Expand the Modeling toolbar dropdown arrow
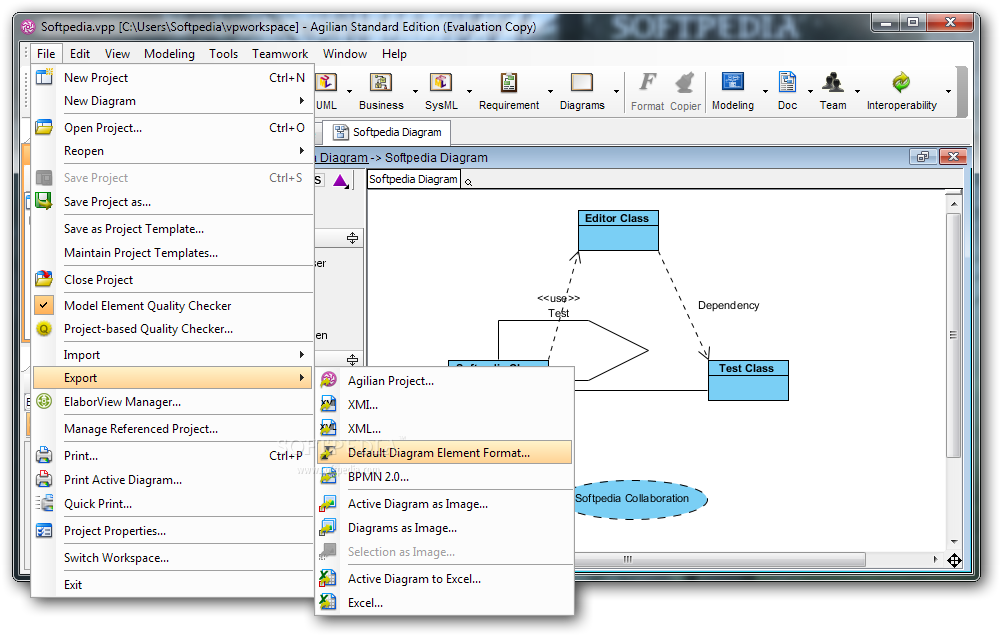 765,91
